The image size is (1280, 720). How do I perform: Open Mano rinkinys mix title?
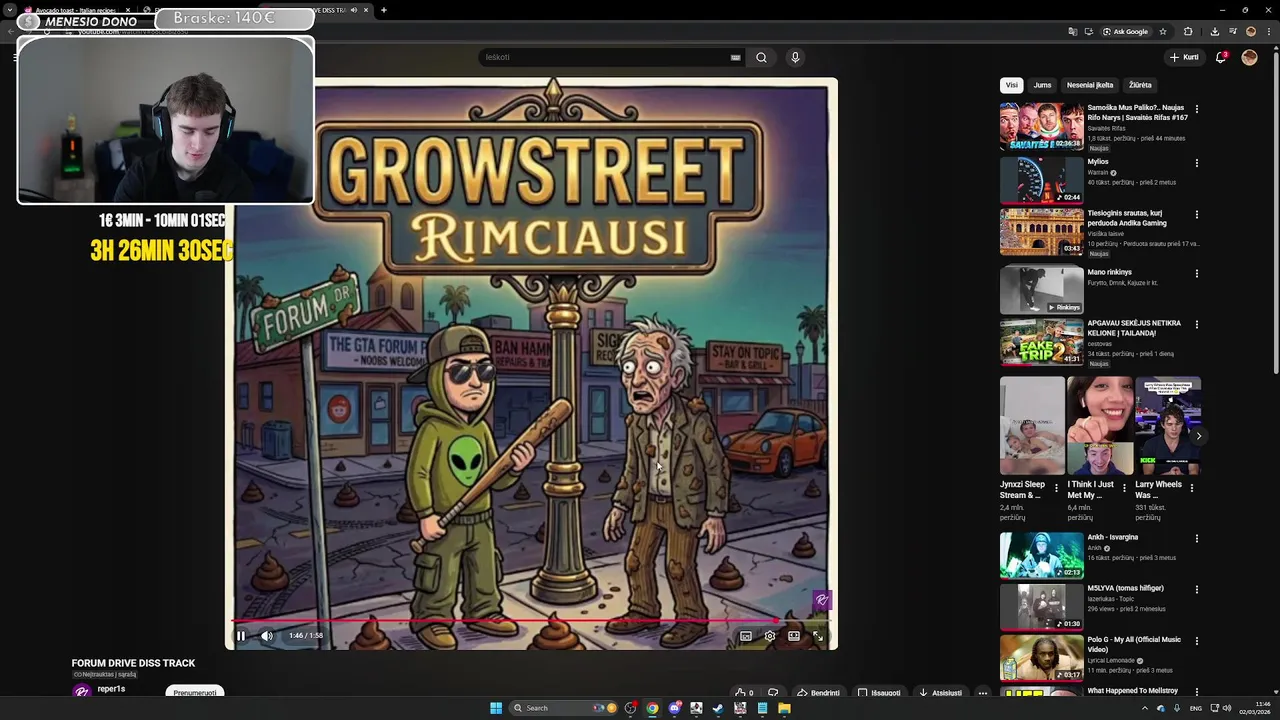tap(1110, 272)
